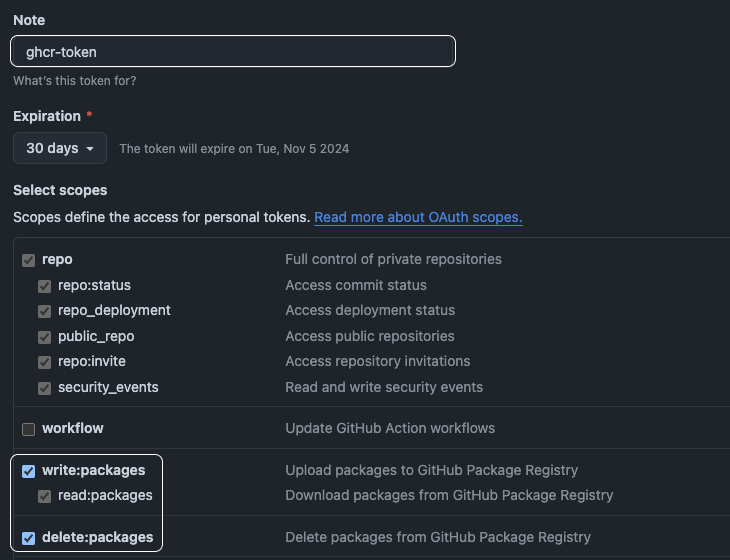Uncheck the repo:invite scope
The width and height of the screenshot is (730, 560).
[44, 362]
